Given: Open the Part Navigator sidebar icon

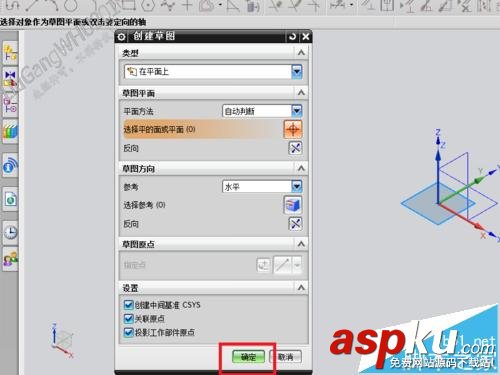Looking at the screenshot, I should (10, 105).
